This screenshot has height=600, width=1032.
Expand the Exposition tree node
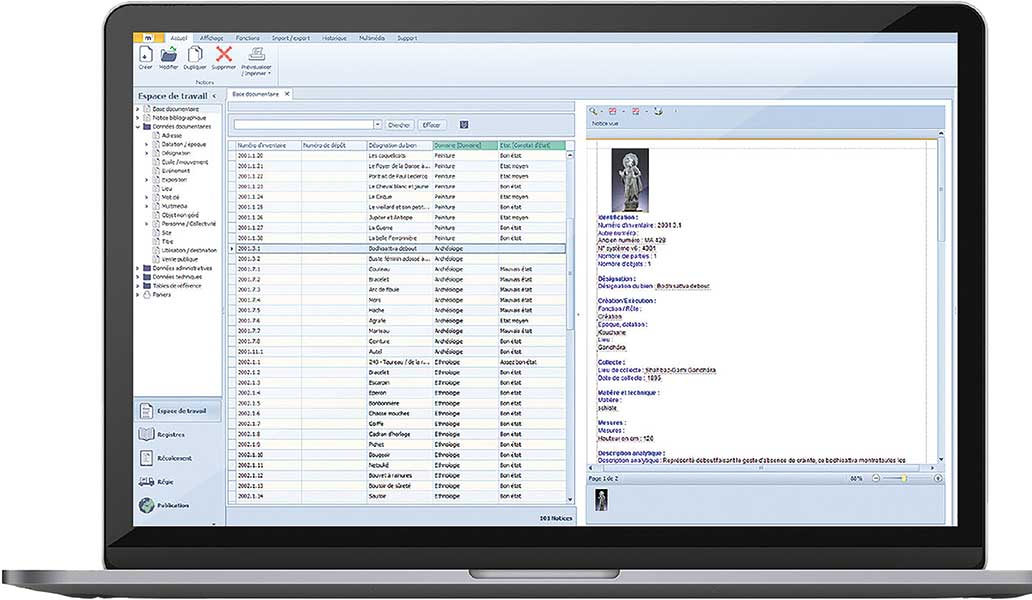point(147,180)
